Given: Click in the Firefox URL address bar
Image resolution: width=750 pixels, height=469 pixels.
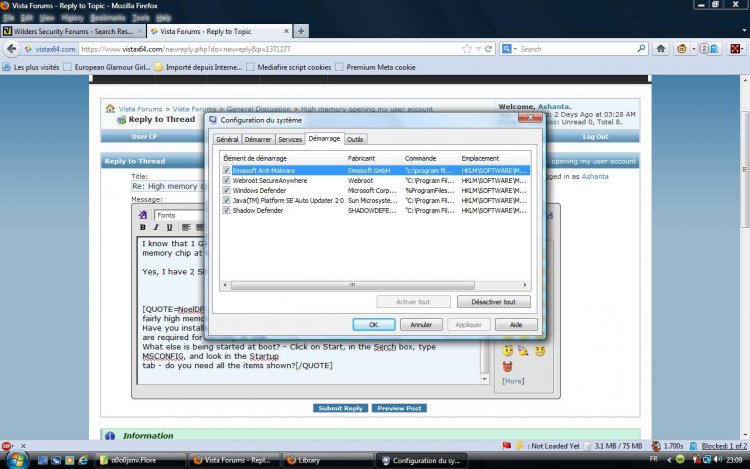Looking at the screenshot, I should [x=270, y=49].
